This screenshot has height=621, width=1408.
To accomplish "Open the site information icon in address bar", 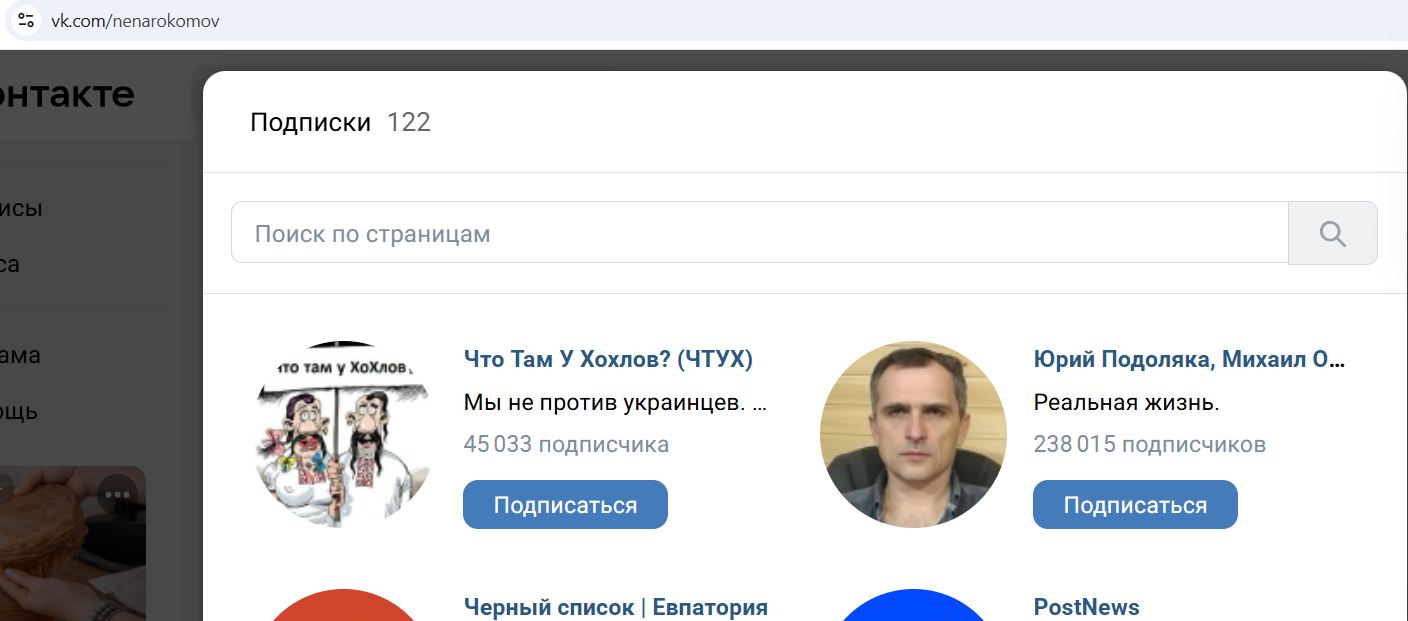I will (x=25, y=20).
